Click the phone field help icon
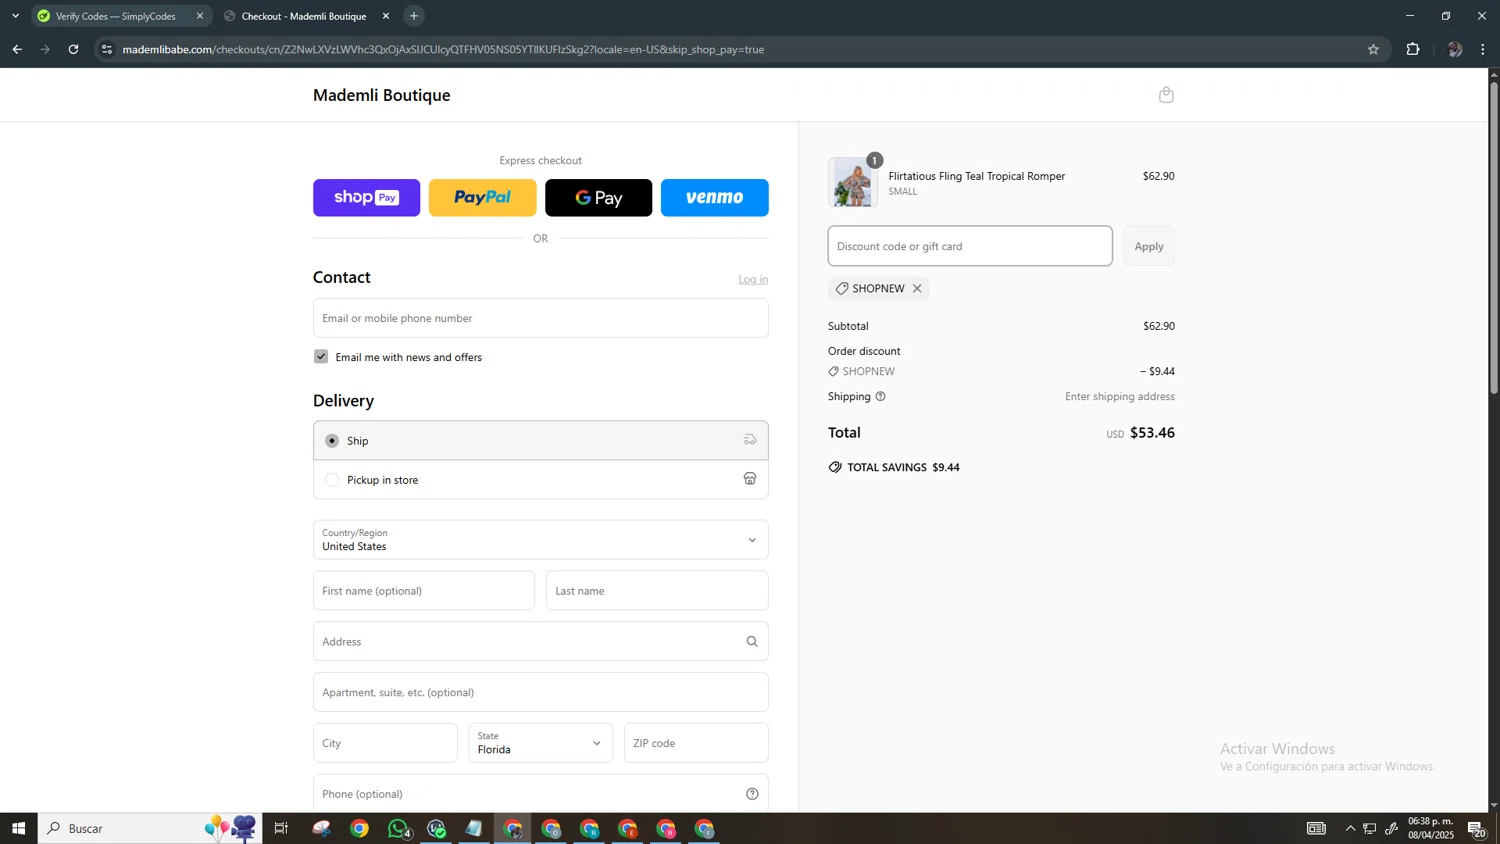The height and width of the screenshot is (844, 1500). [x=752, y=794]
